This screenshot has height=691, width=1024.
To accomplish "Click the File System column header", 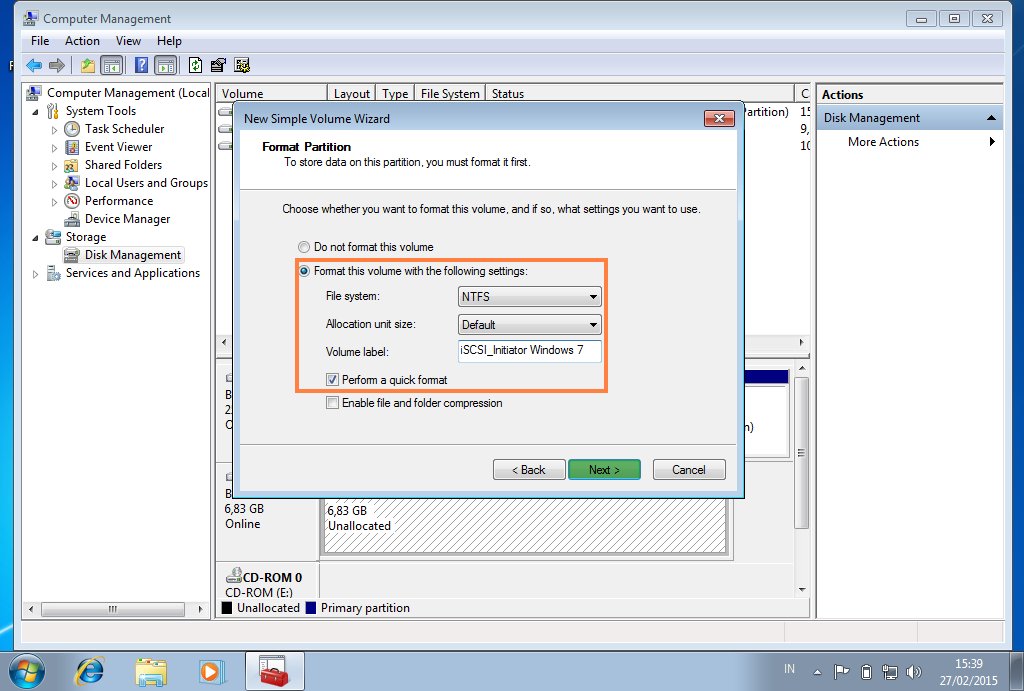I will [x=450, y=93].
